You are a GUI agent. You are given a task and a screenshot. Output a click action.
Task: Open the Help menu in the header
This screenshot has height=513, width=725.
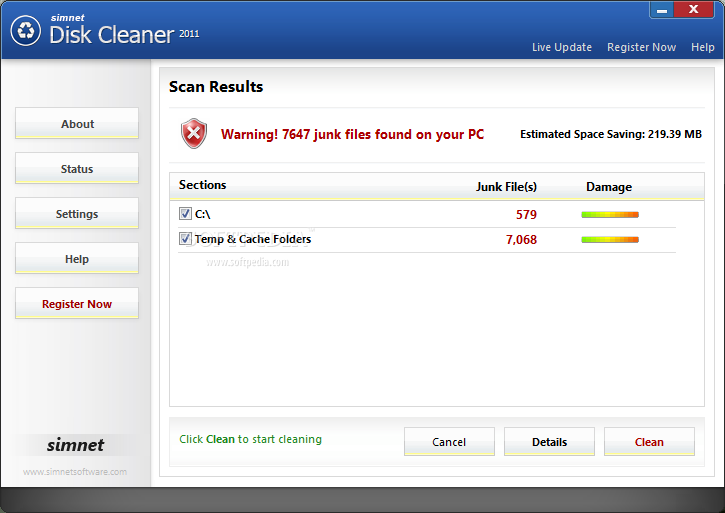click(x=702, y=47)
